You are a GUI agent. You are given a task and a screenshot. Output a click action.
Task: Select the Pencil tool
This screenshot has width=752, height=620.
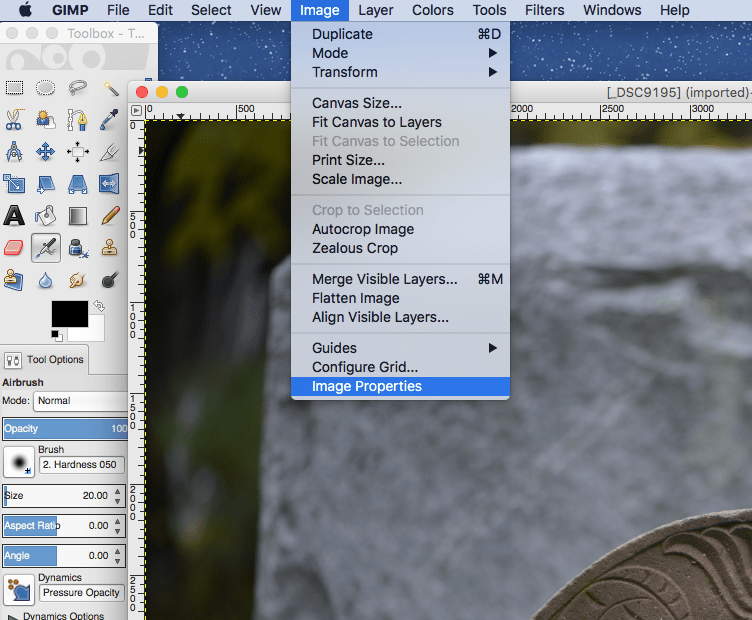coord(110,216)
